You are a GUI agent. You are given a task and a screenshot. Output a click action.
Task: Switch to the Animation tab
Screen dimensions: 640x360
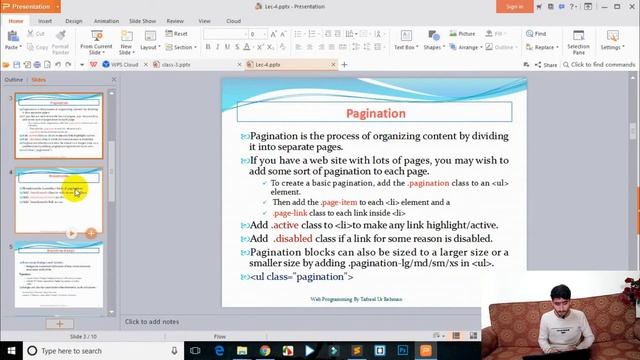107,21
